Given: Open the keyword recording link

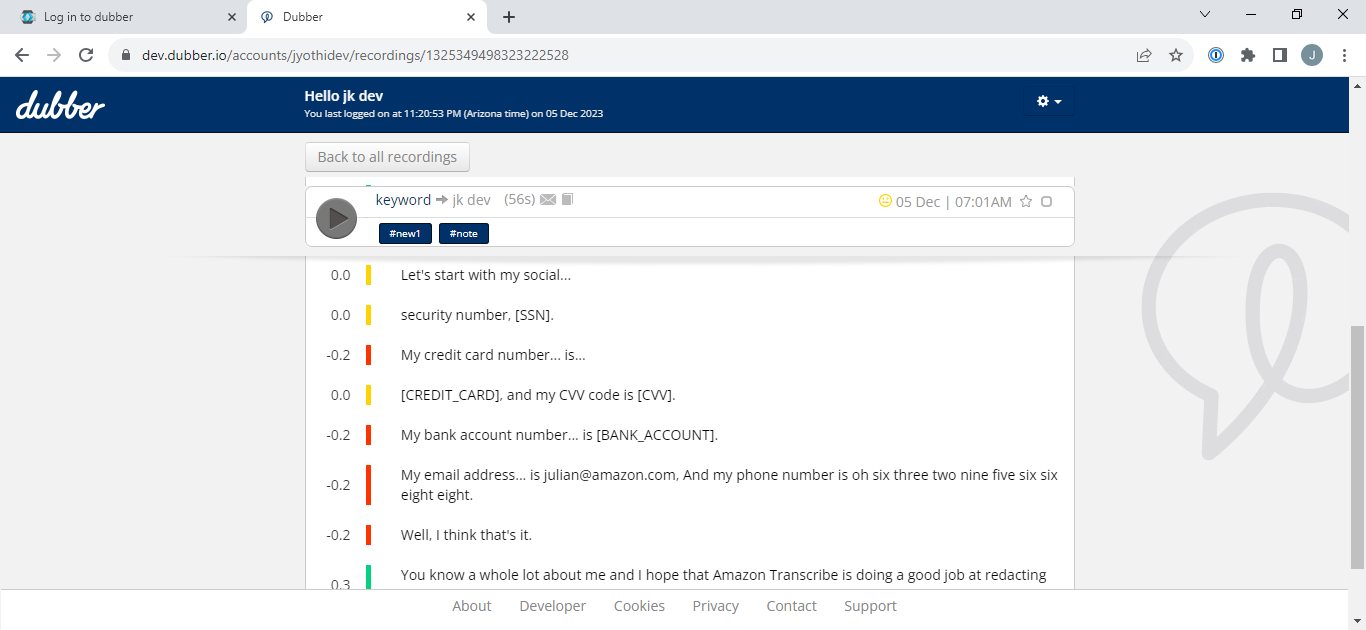Looking at the screenshot, I should click(x=402, y=199).
